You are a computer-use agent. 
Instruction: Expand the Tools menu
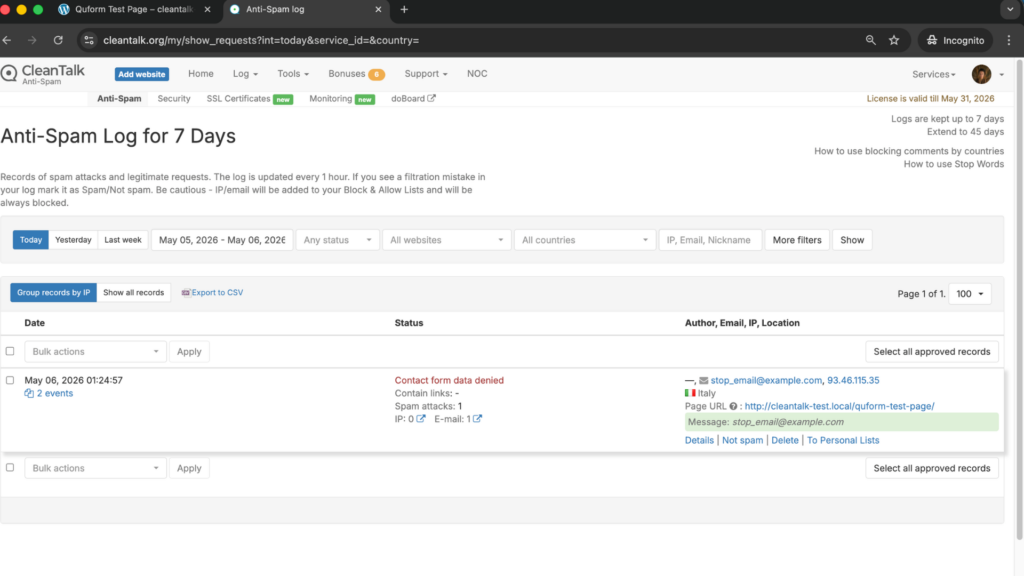[293, 74]
